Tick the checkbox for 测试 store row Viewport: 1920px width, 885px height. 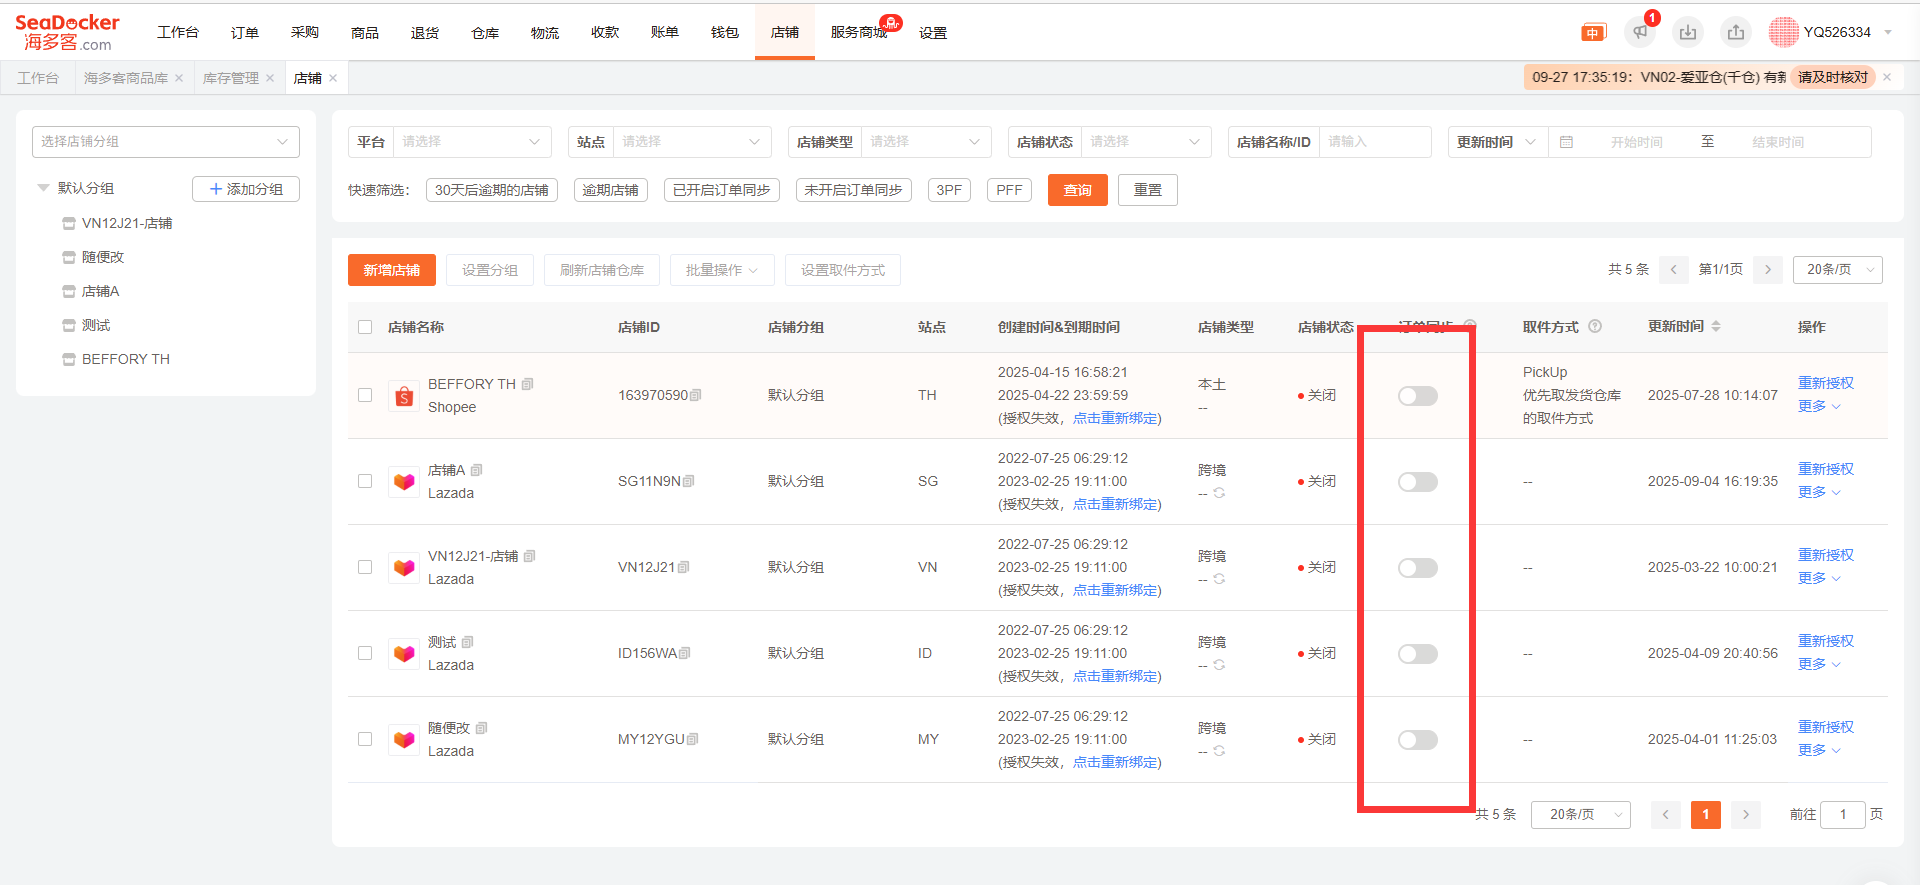365,653
